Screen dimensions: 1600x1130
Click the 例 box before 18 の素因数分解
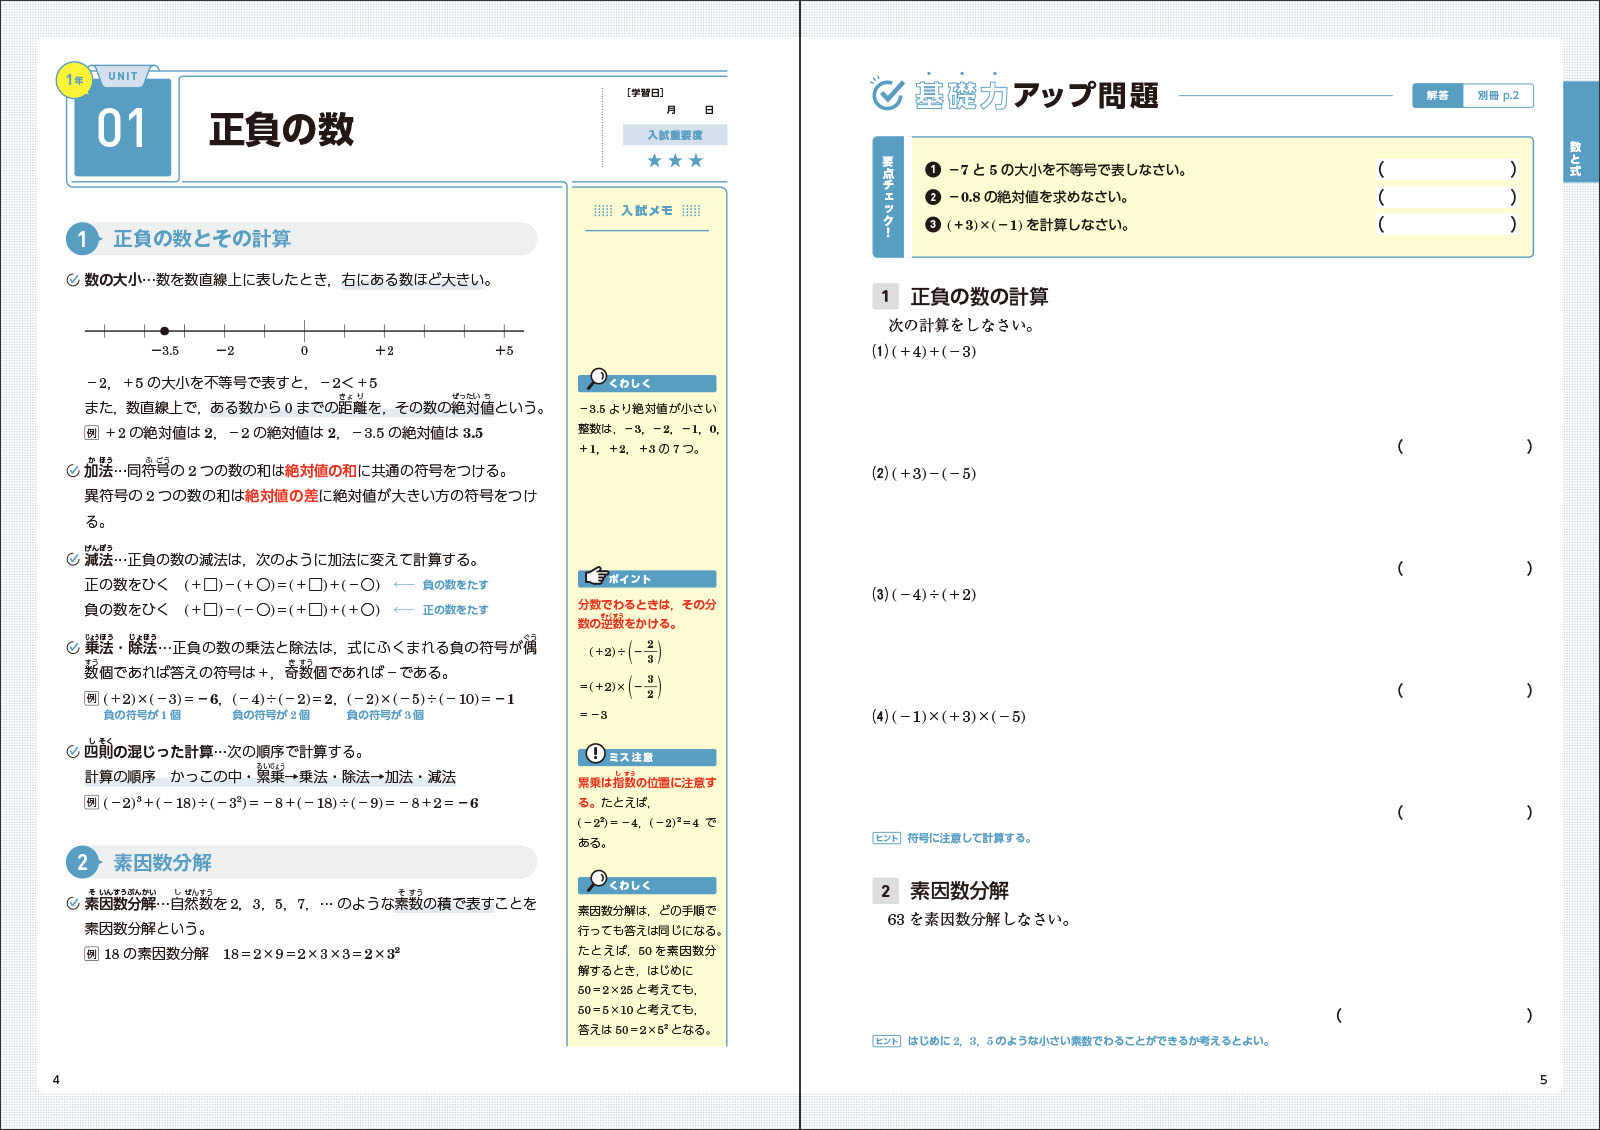pos(91,954)
